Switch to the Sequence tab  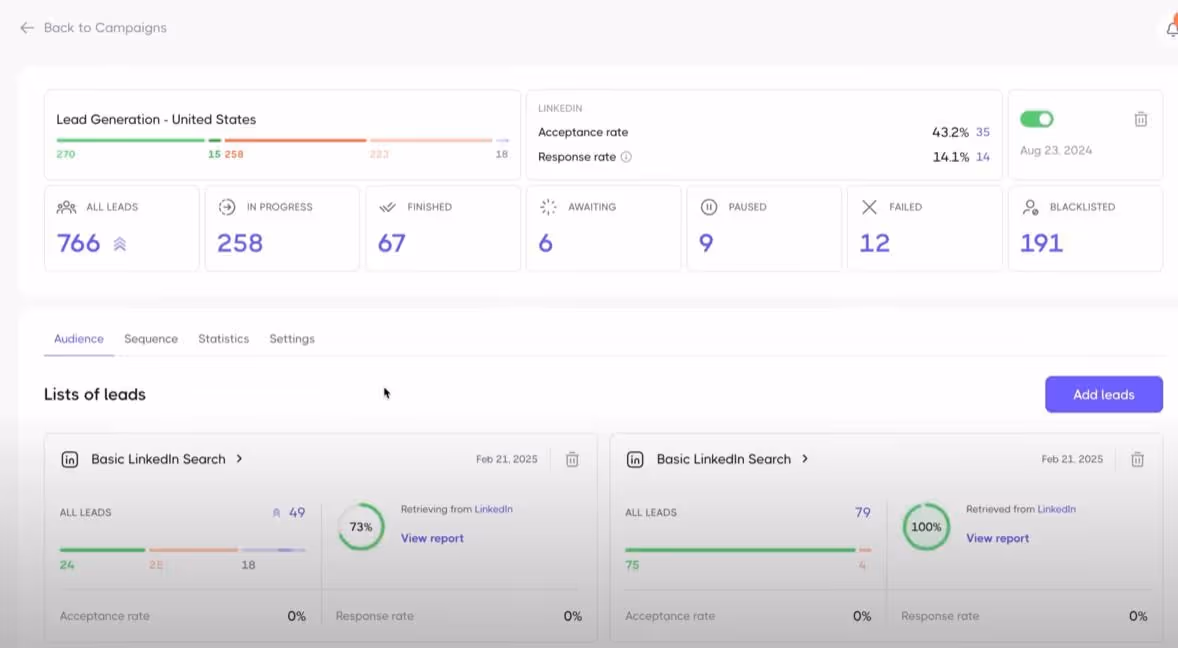click(x=151, y=338)
